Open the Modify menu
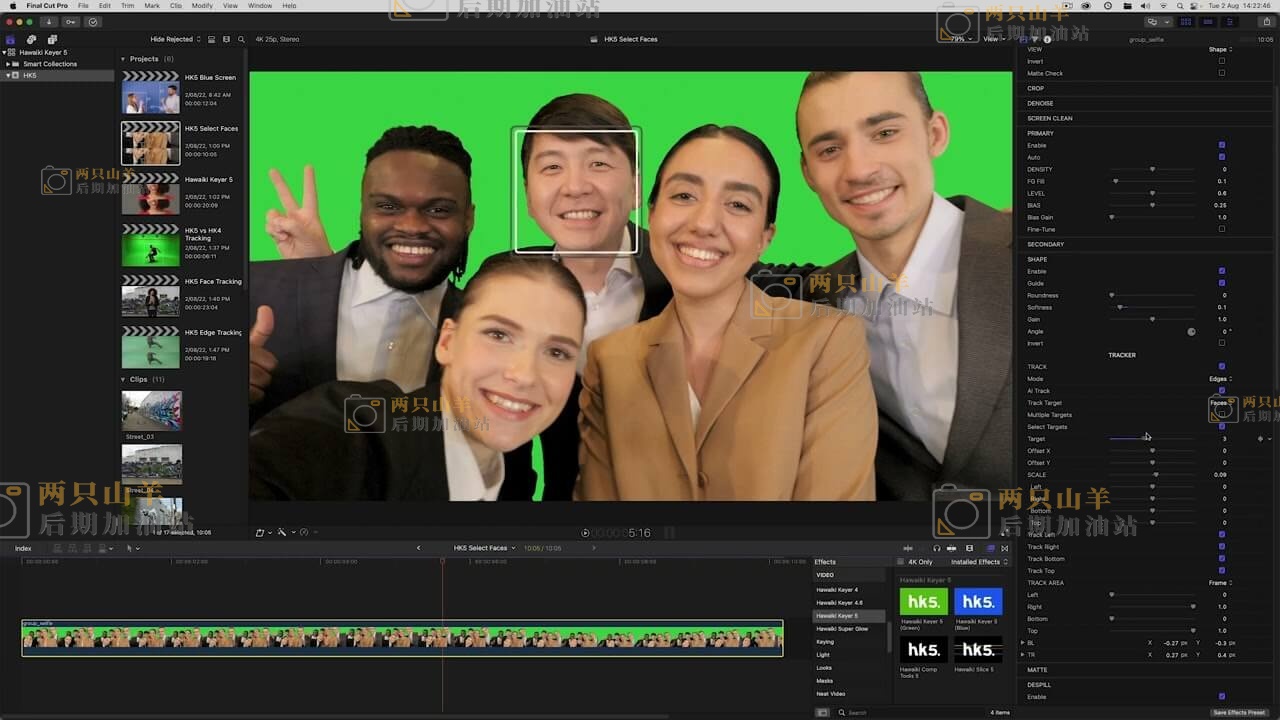This screenshot has height=720, width=1280. click(x=202, y=6)
